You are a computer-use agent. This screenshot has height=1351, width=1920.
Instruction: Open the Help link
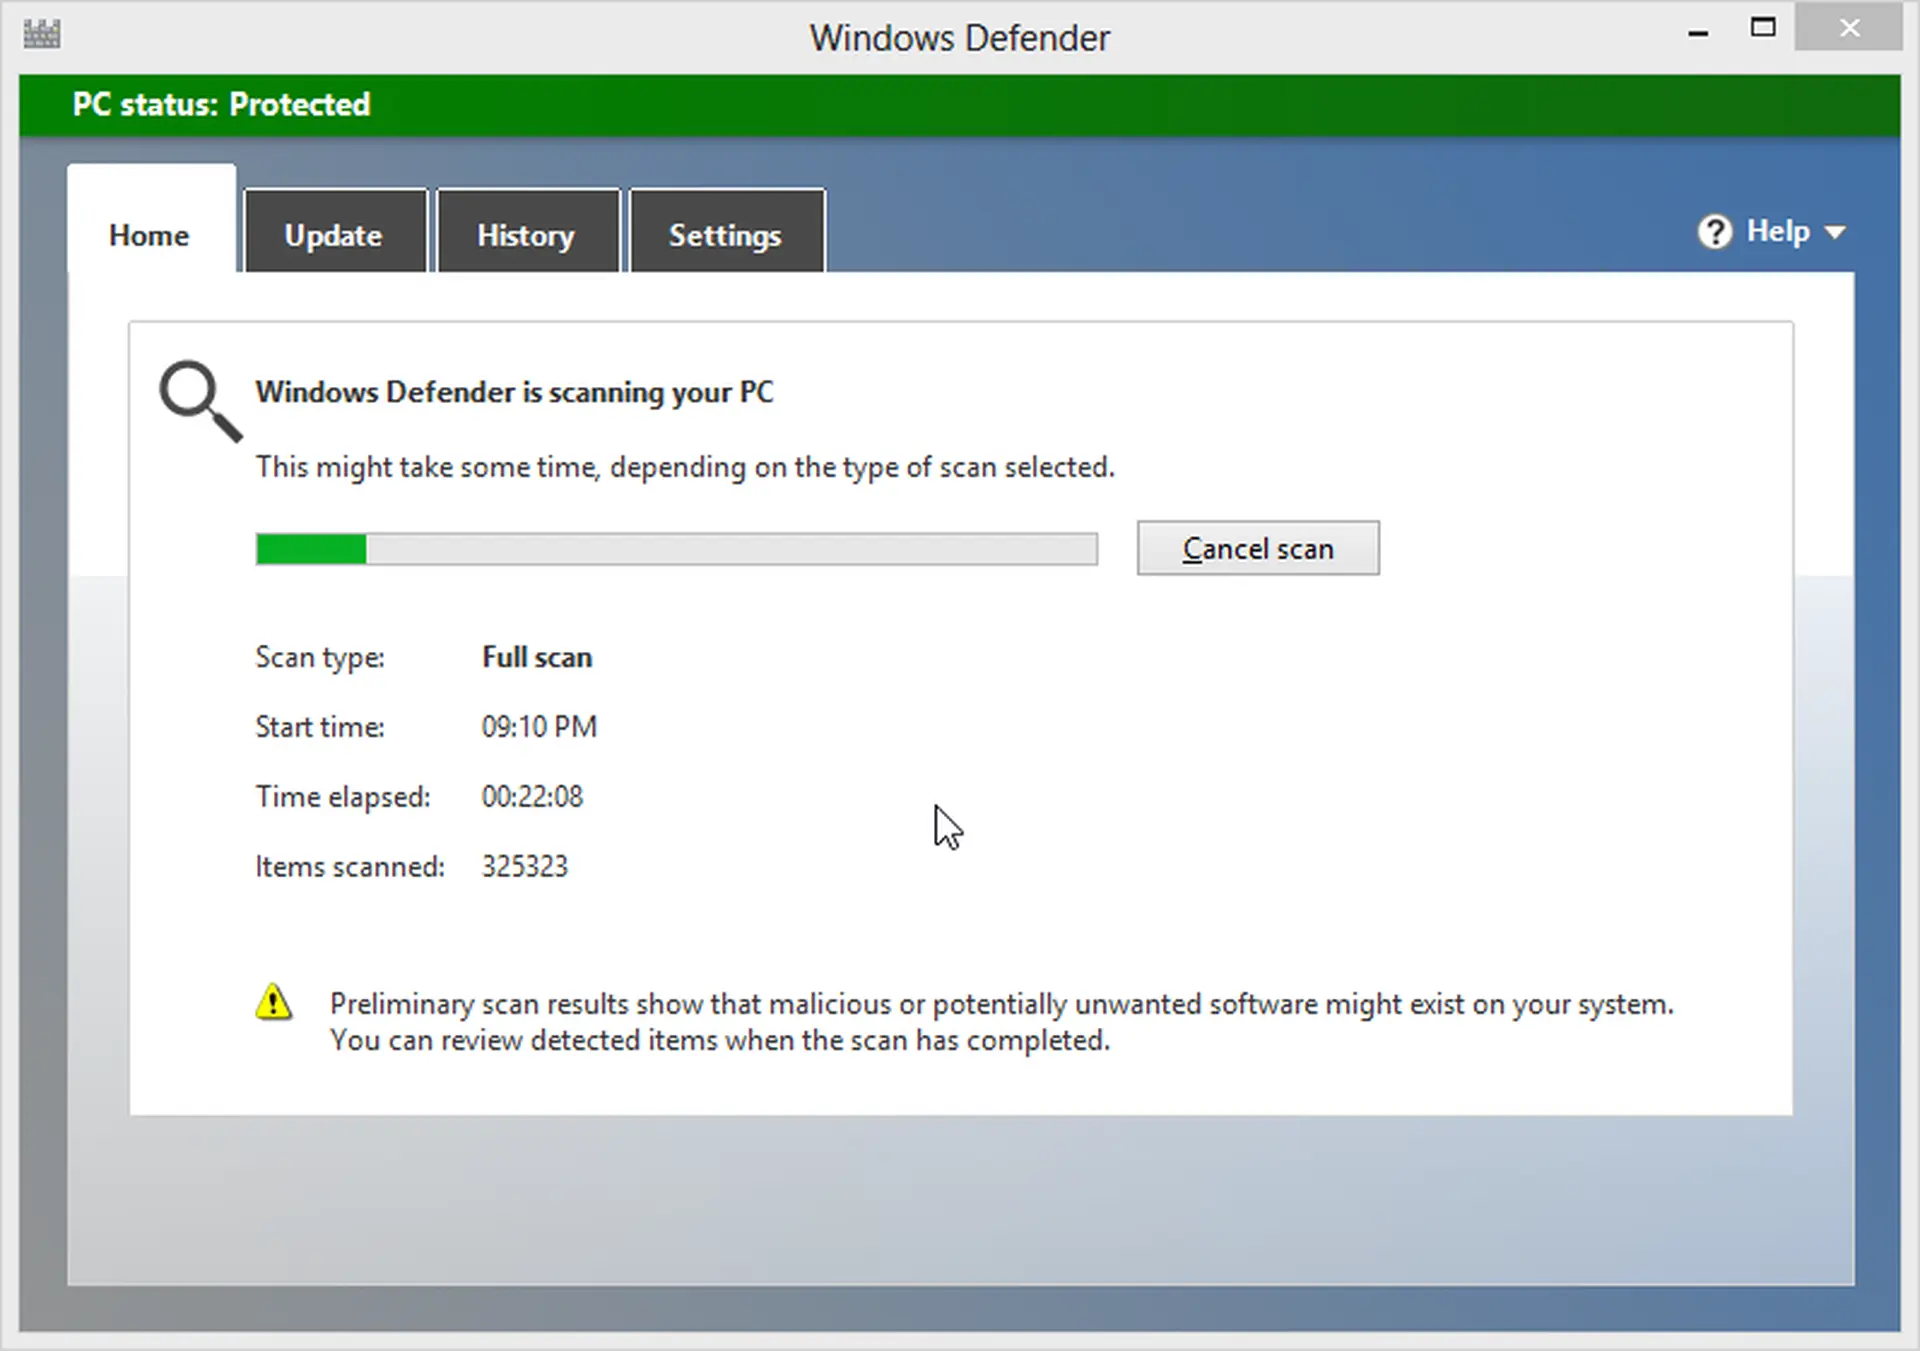(x=1777, y=231)
